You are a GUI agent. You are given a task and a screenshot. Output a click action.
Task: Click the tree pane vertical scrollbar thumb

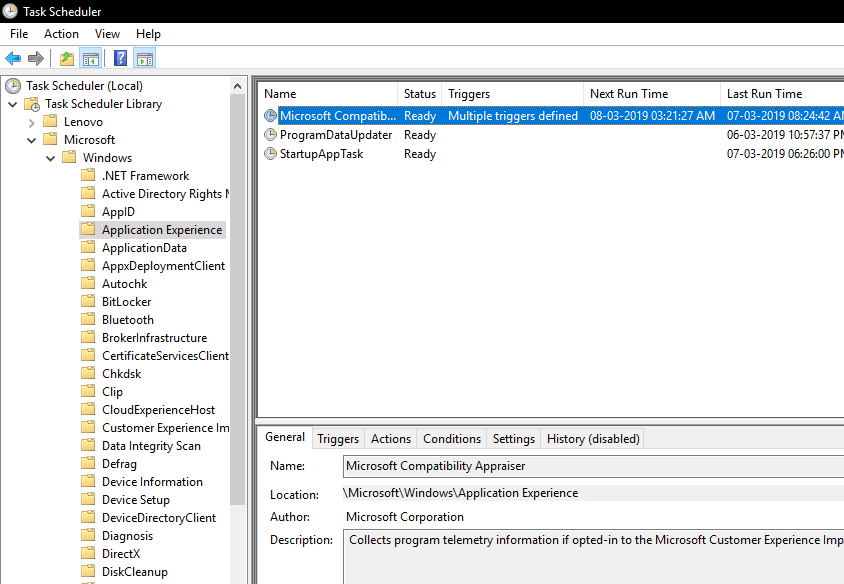(237, 299)
